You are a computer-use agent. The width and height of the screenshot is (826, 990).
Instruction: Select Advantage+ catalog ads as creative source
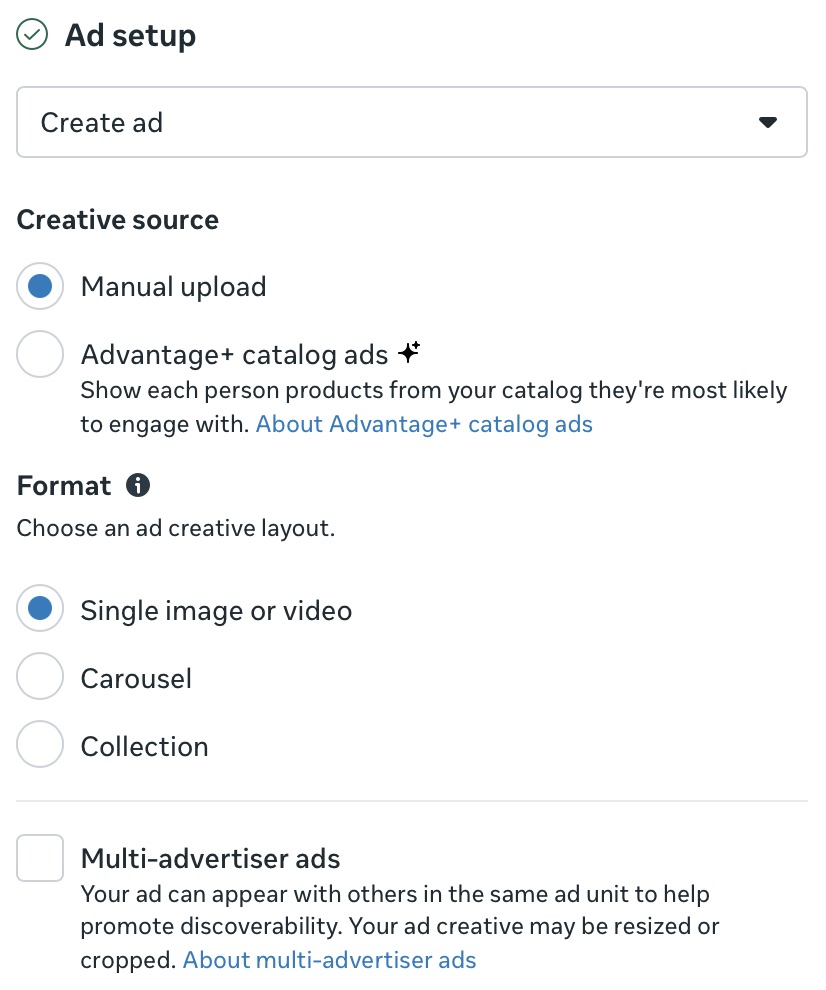[39, 354]
